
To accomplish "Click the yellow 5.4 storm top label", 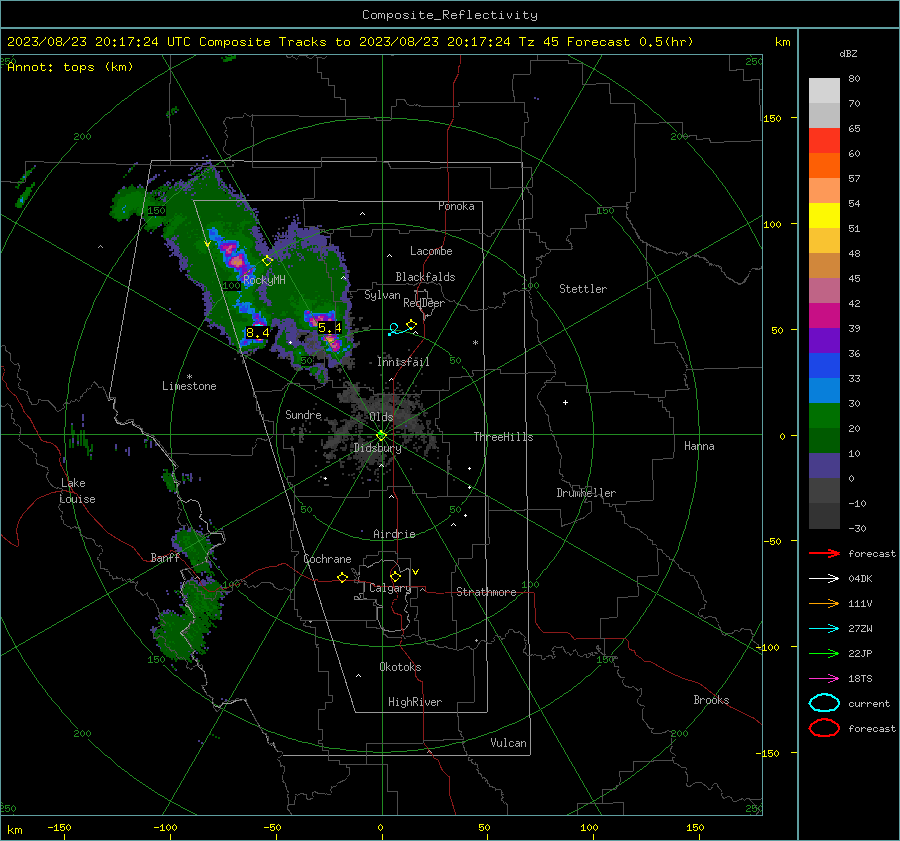I will pyautogui.click(x=330, y=328).
